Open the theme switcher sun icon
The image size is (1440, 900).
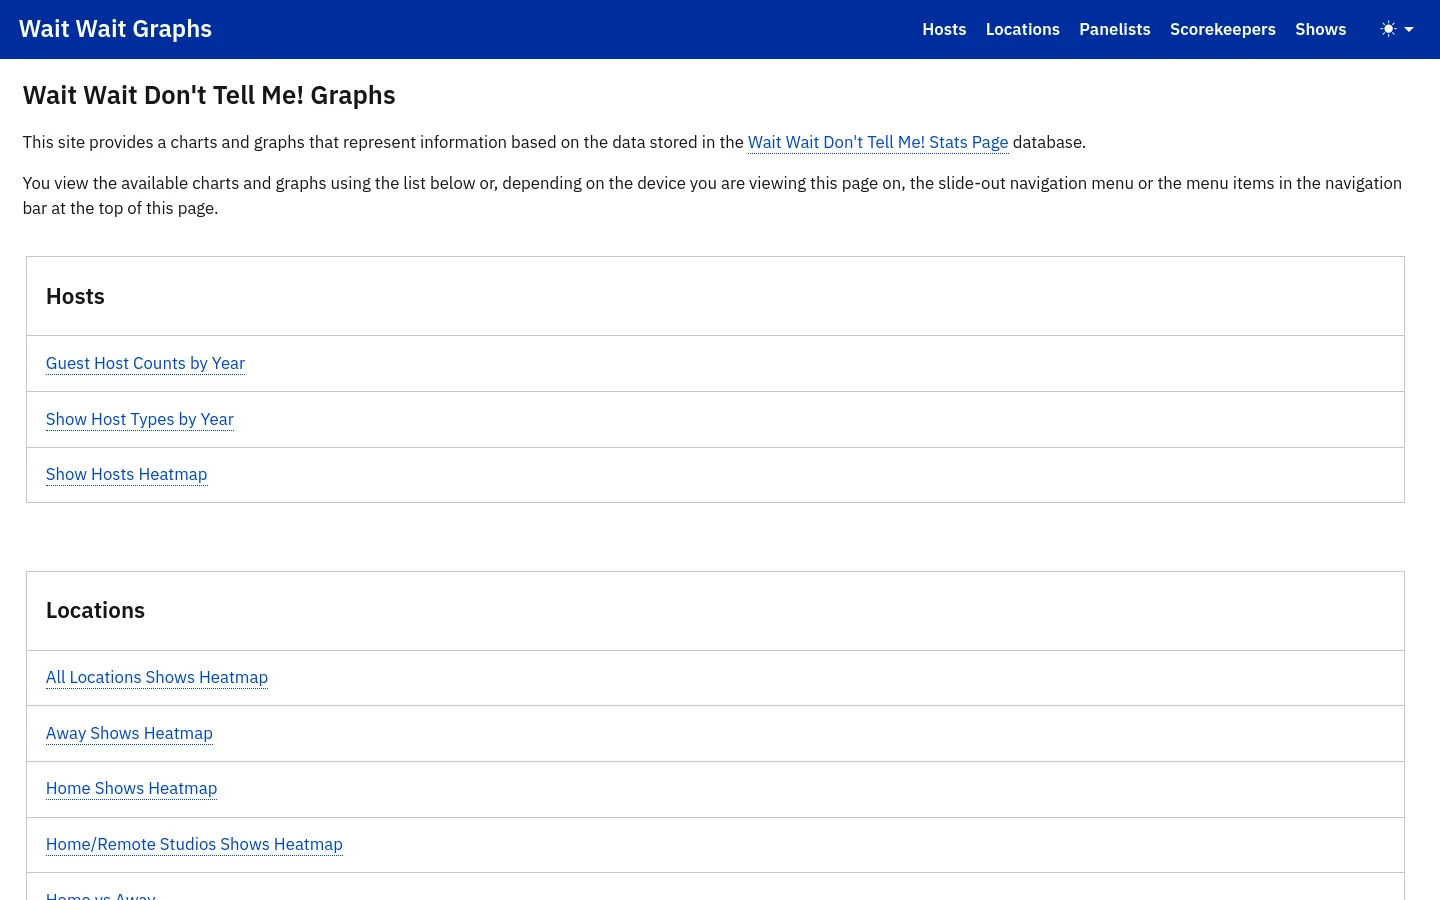pyautogui.click(x=1388, y=29)
